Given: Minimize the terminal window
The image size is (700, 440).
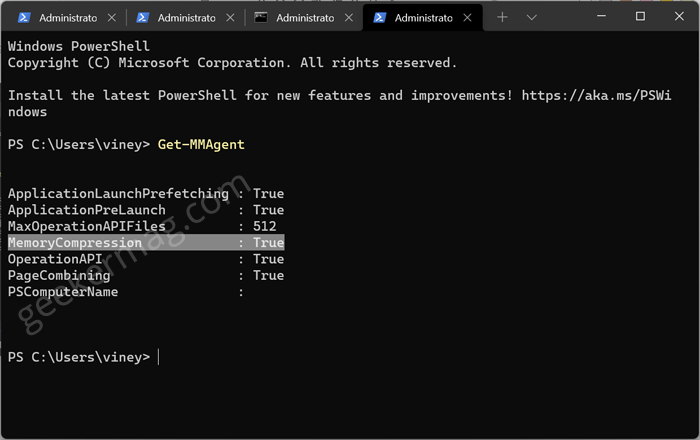Looking at the screenshot, I should (601, 16).
